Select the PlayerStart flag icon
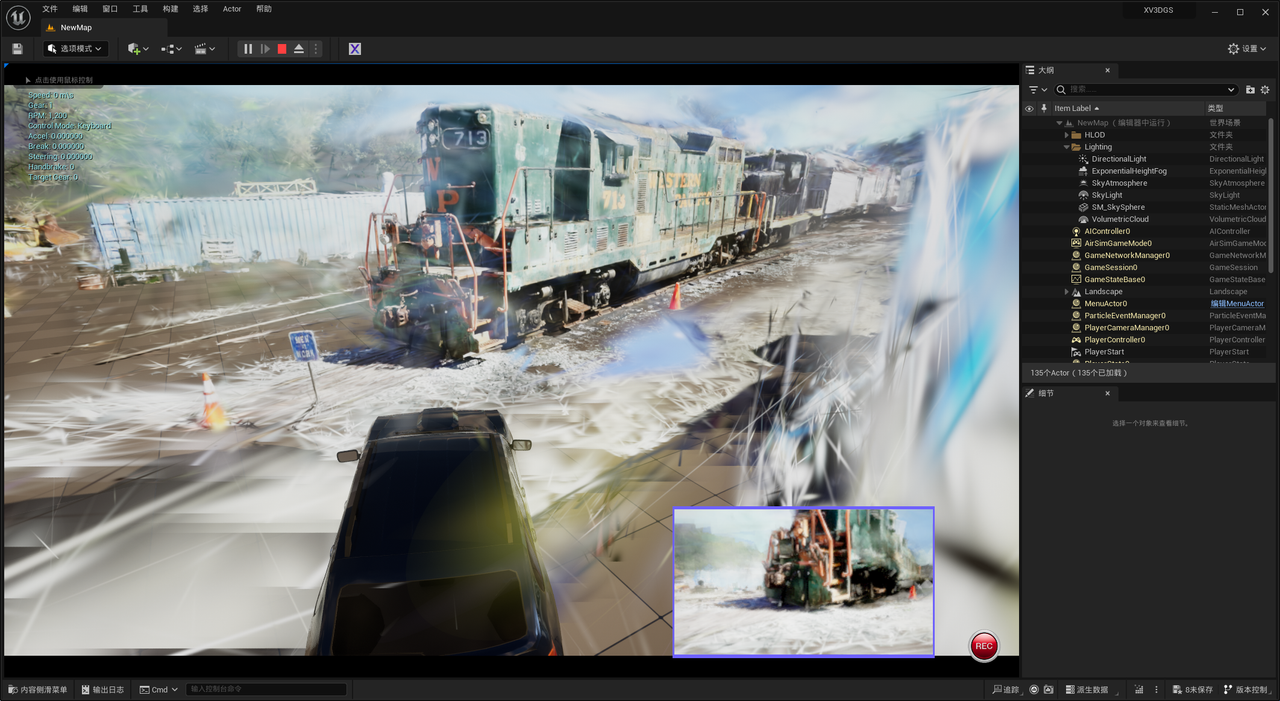 pyautogui.click(x=1076, y=351)
